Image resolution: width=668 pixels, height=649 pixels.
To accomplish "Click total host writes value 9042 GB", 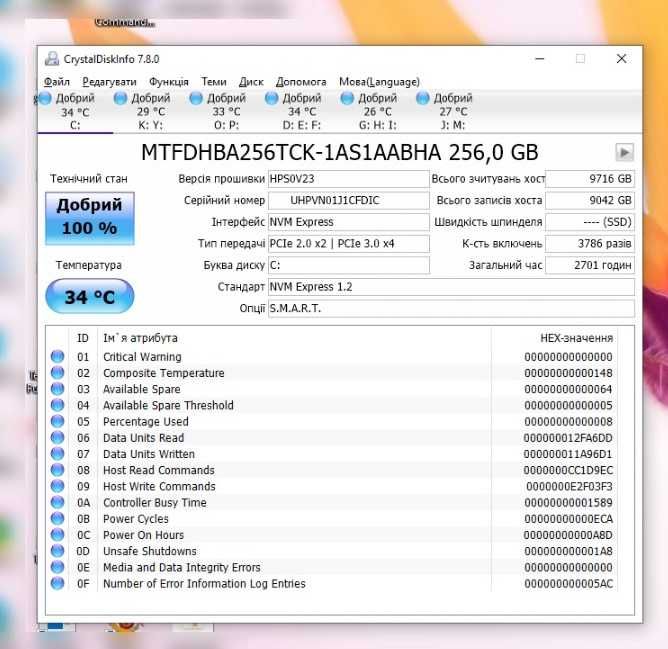I will (590, 200).
